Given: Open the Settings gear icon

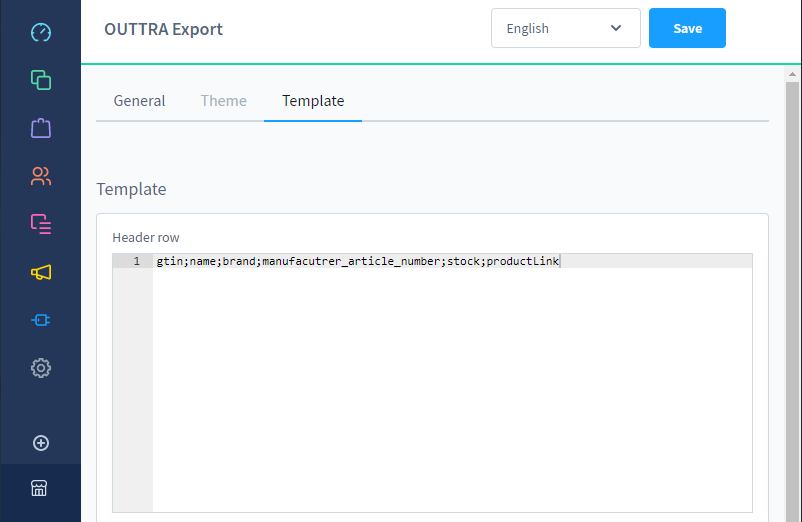Looking at the screenshot, I should coord(41,368).
